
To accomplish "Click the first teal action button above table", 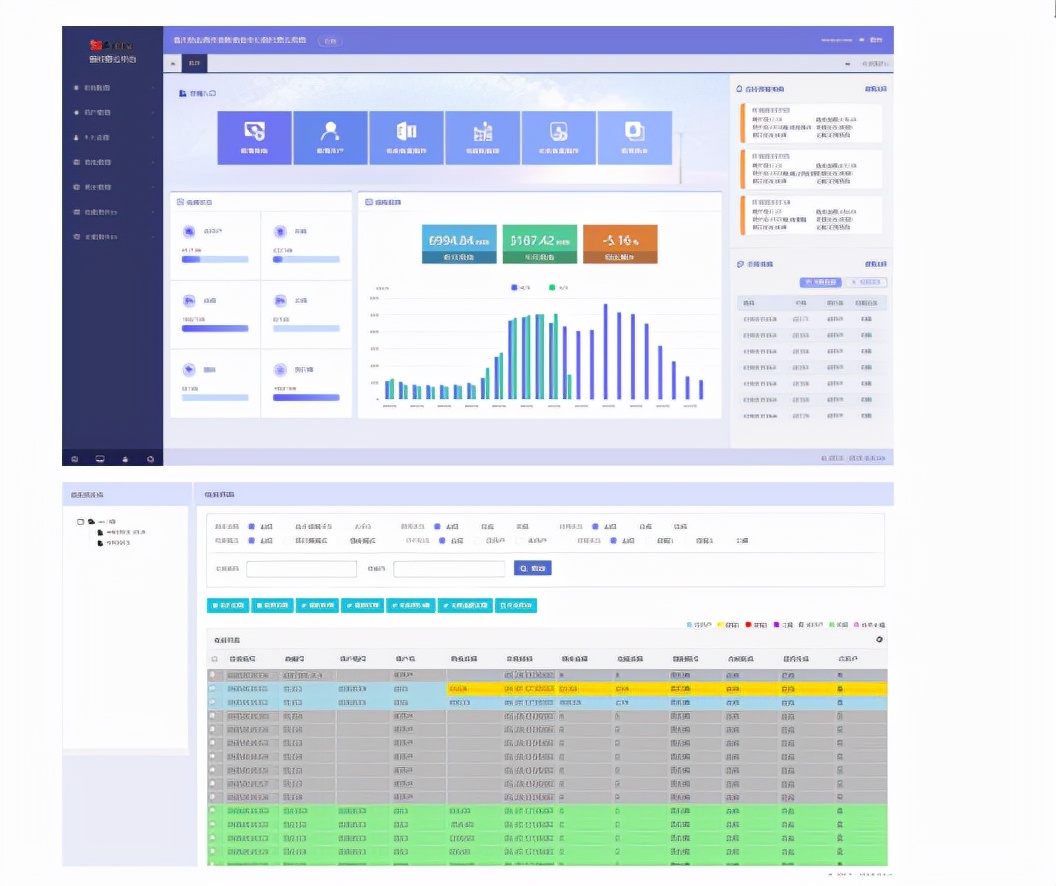I will click(227, 605).
